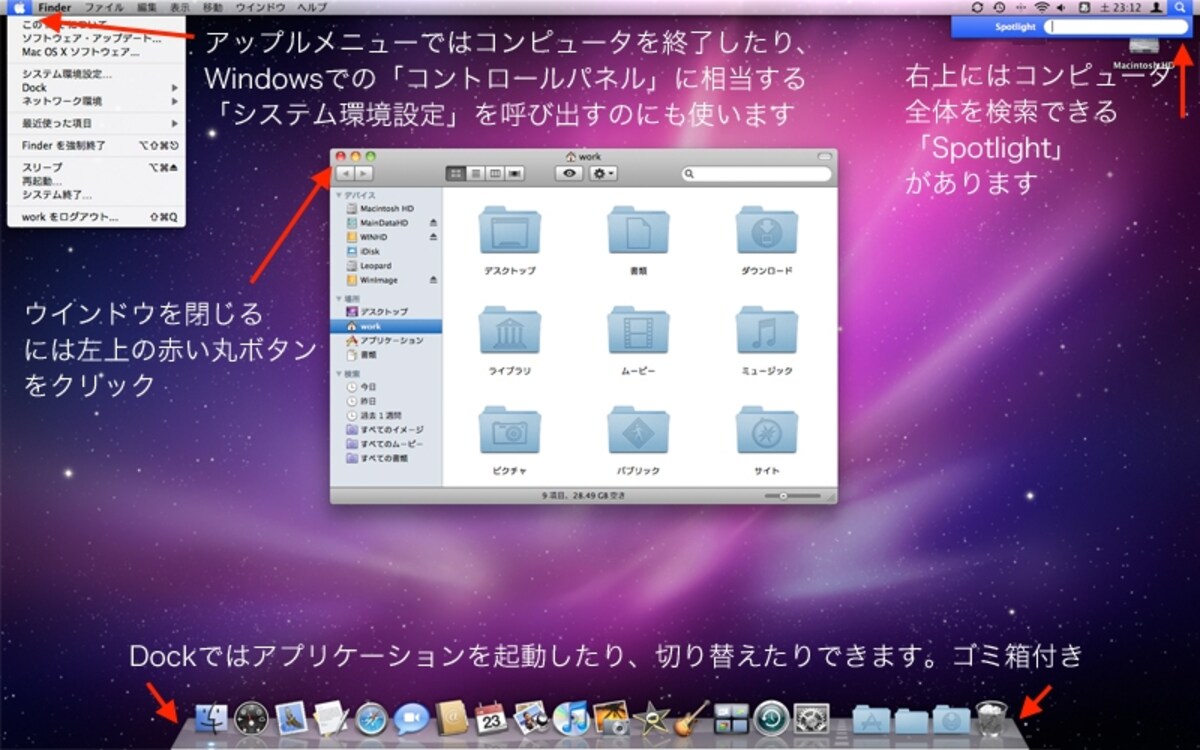Screen dimensions: 1200x750
Task: Launch iCal calendar icon in Dock
Action: pos(491,718)
